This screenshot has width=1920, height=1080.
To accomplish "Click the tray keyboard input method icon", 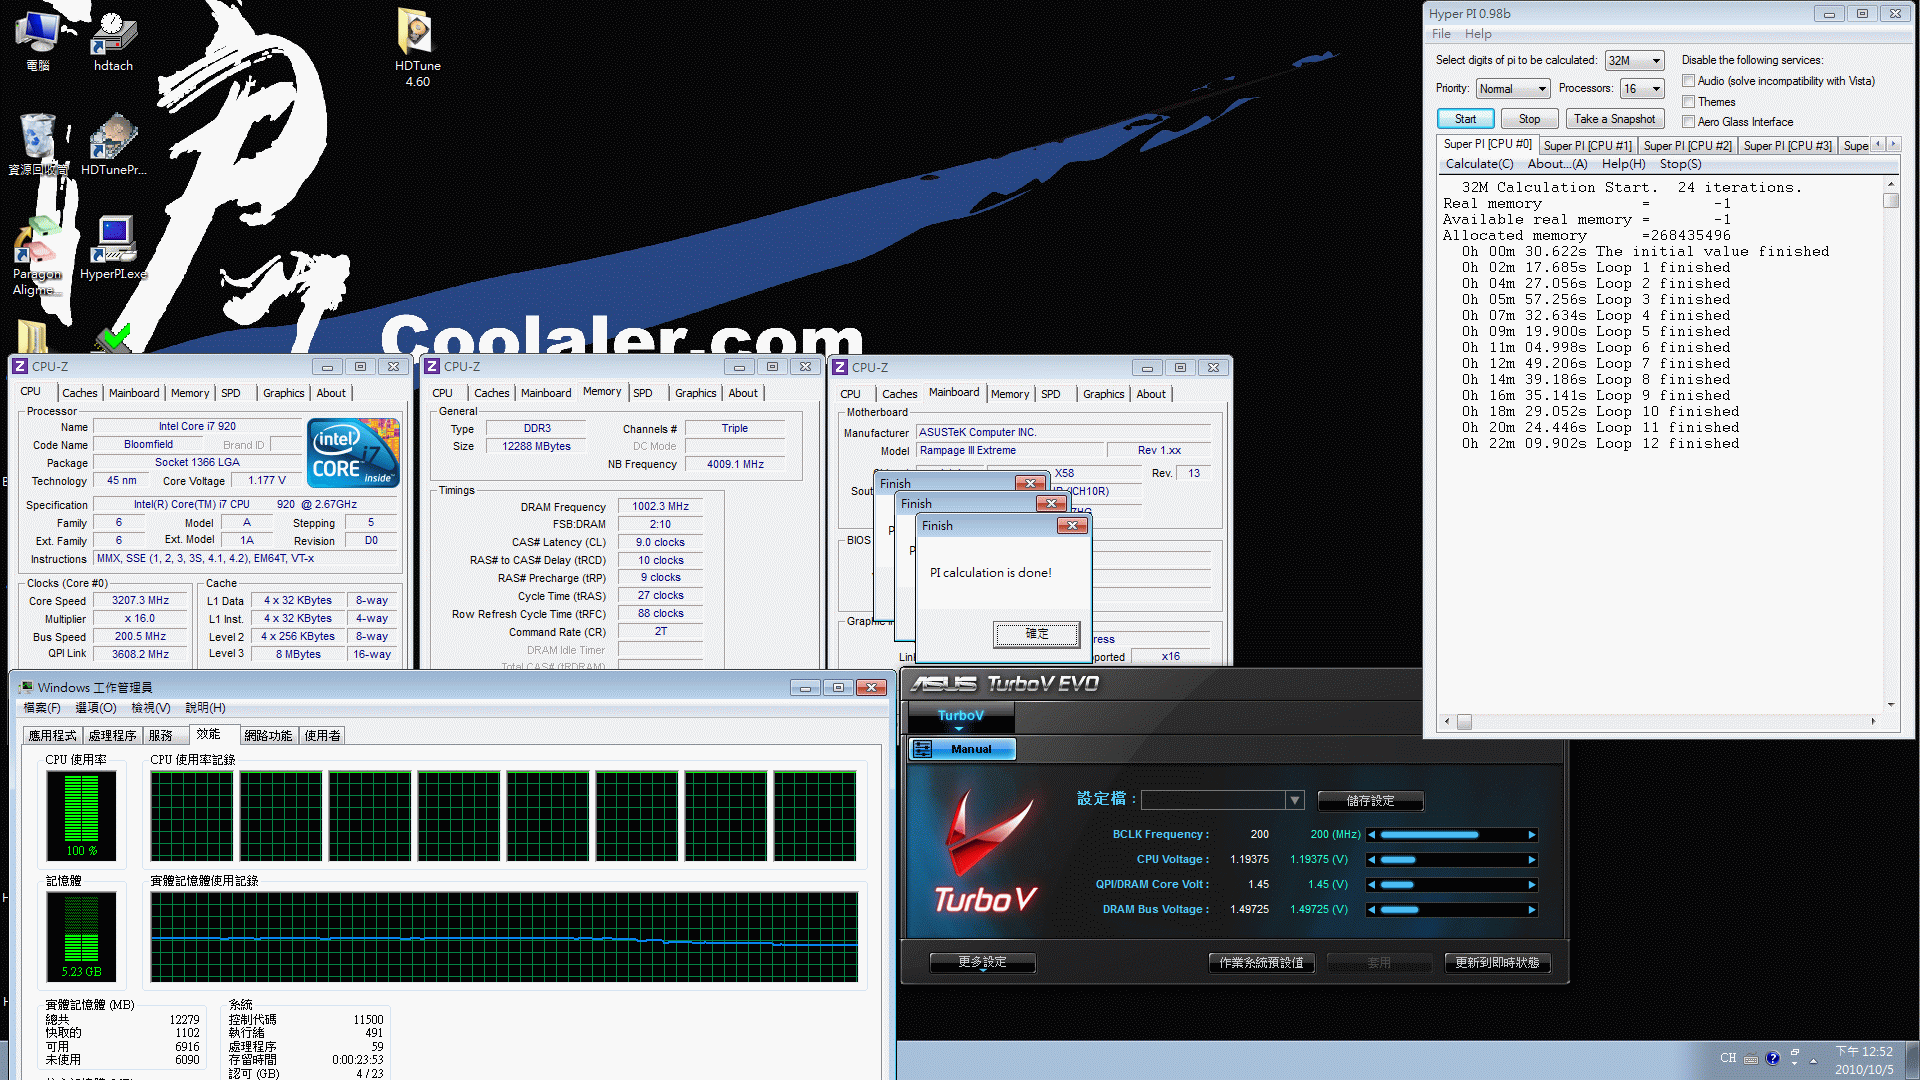I will click(1750, 1059).
